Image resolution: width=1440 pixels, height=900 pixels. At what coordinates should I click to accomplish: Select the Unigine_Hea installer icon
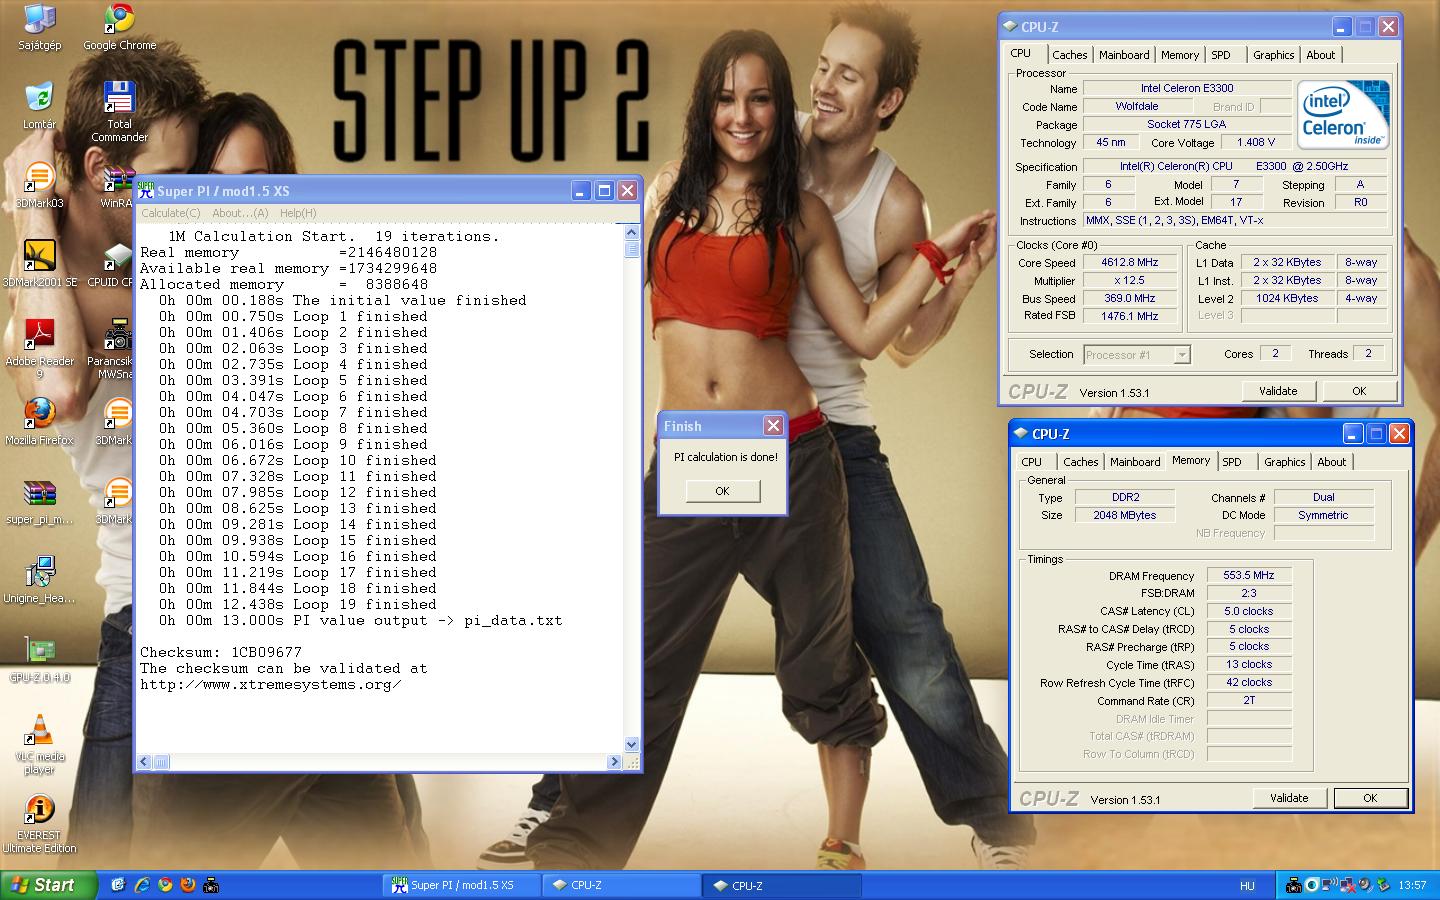(39, 580)
